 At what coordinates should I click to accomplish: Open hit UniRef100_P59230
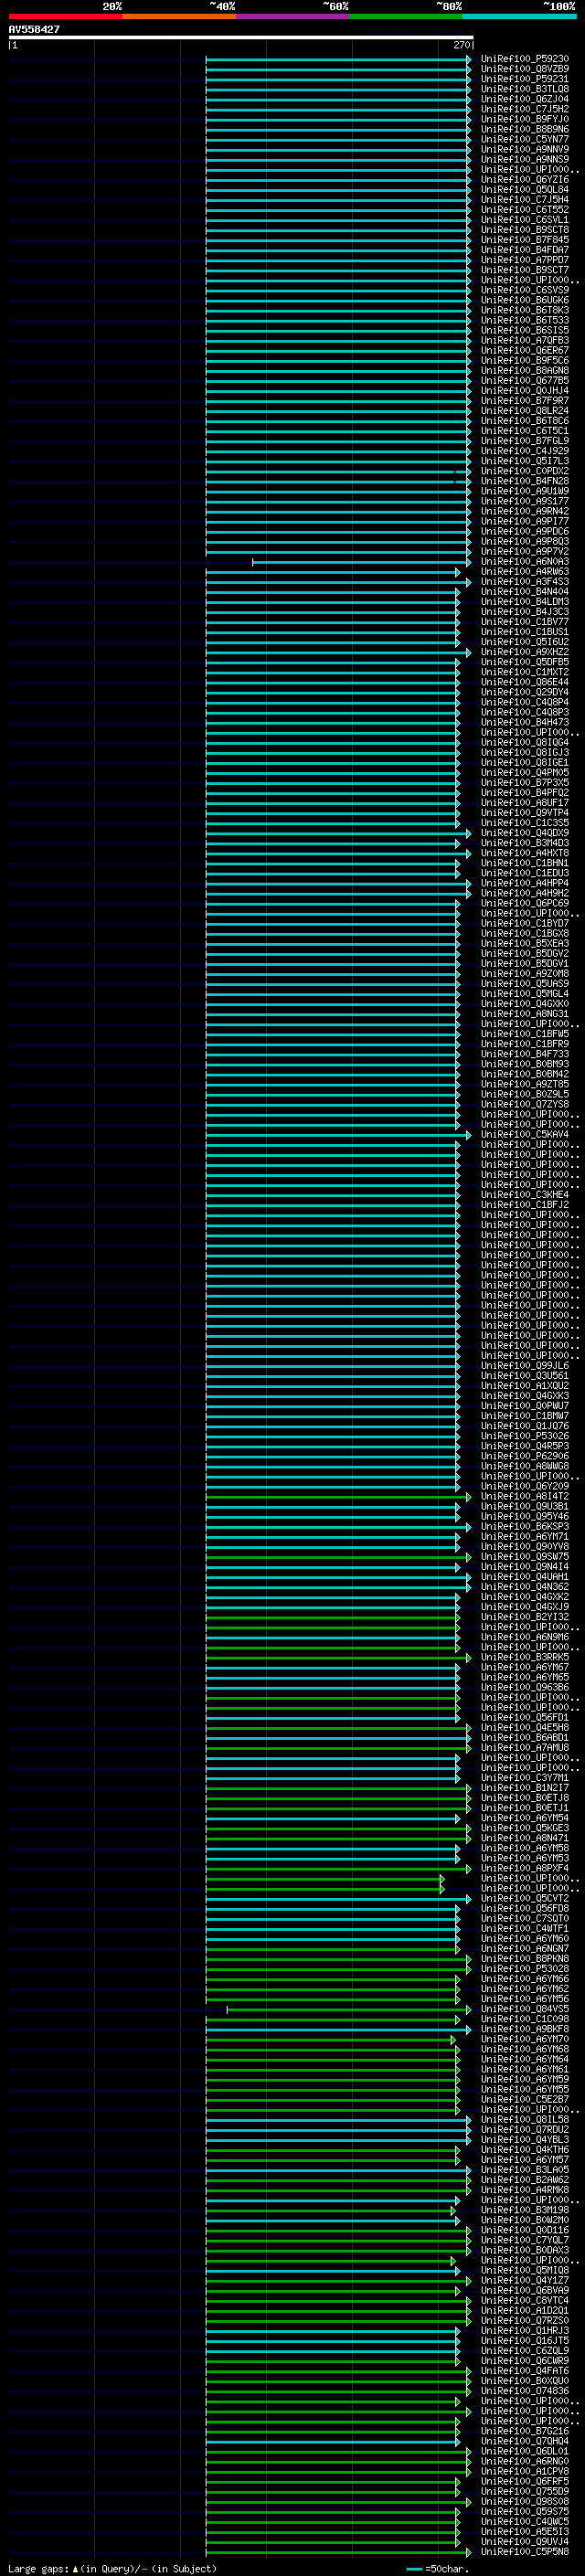pos(525,59)
